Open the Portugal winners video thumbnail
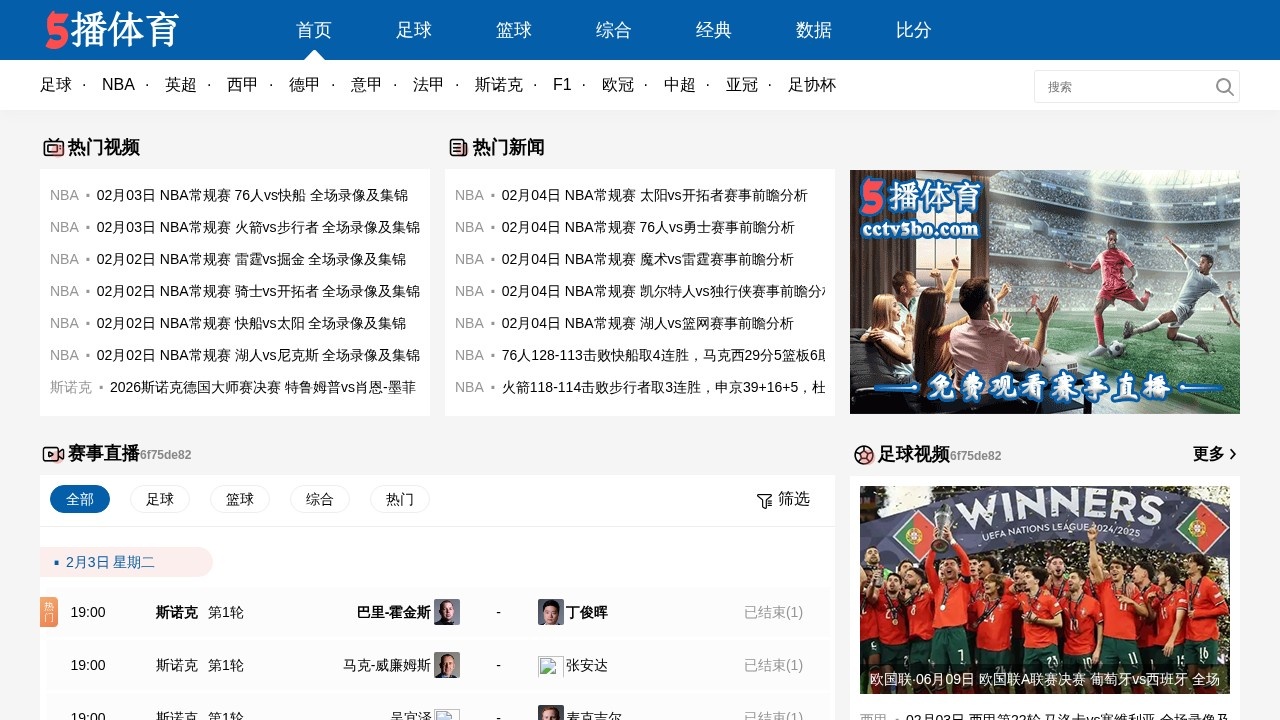 [1044, 590]
